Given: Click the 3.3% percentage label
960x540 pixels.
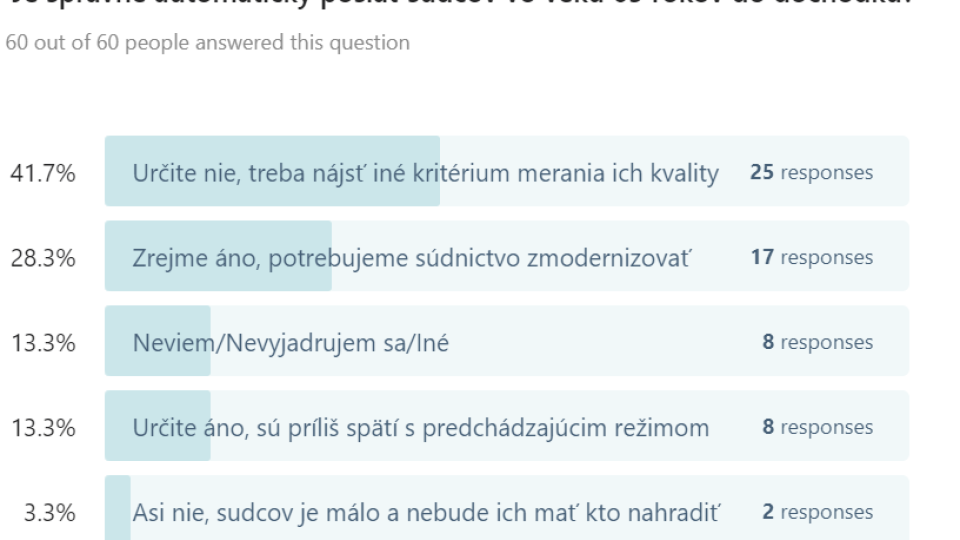Looking at the screenshot, I should click(50, 512).
